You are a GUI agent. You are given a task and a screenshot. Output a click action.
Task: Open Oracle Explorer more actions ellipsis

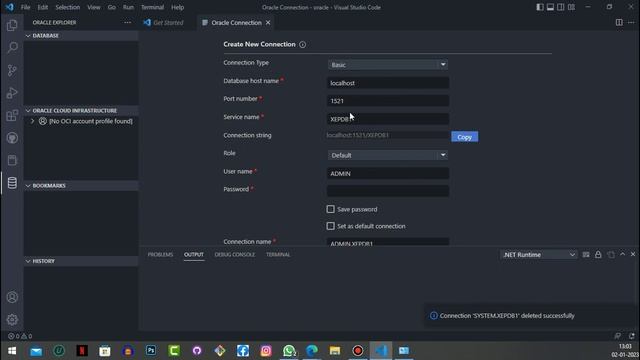[x=127, y=22]
